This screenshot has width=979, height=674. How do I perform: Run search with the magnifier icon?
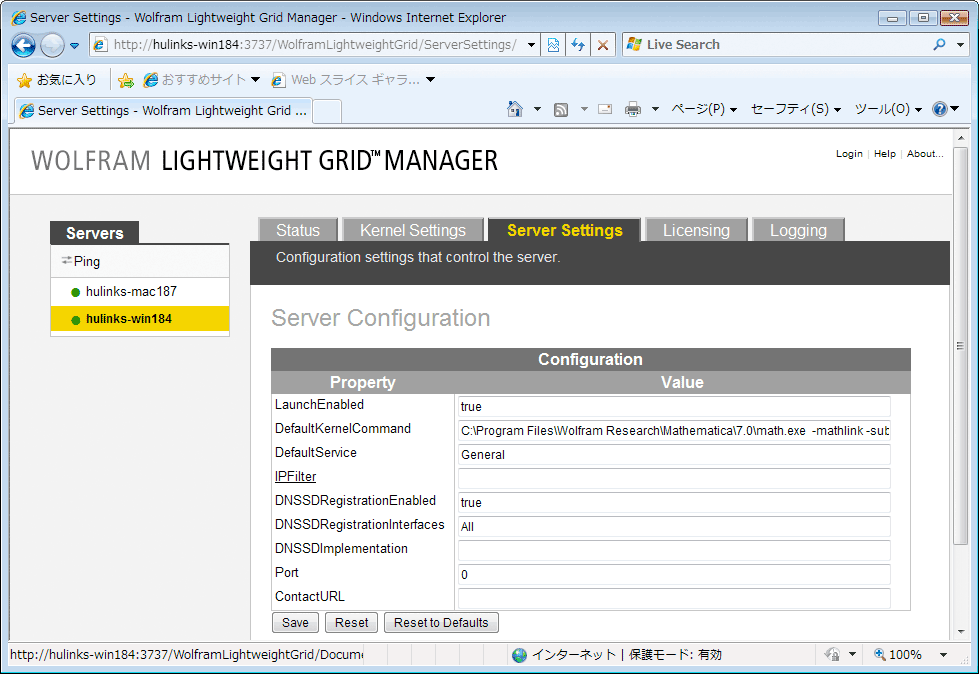click(939, 45)
